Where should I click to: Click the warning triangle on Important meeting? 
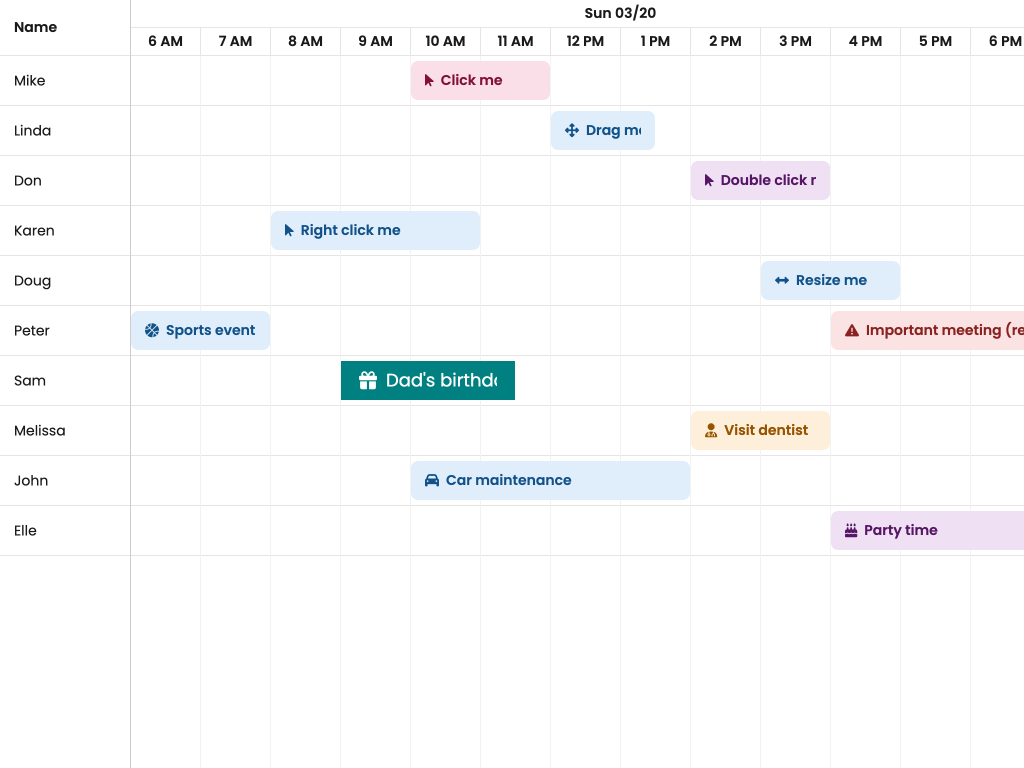click(852, 331)
